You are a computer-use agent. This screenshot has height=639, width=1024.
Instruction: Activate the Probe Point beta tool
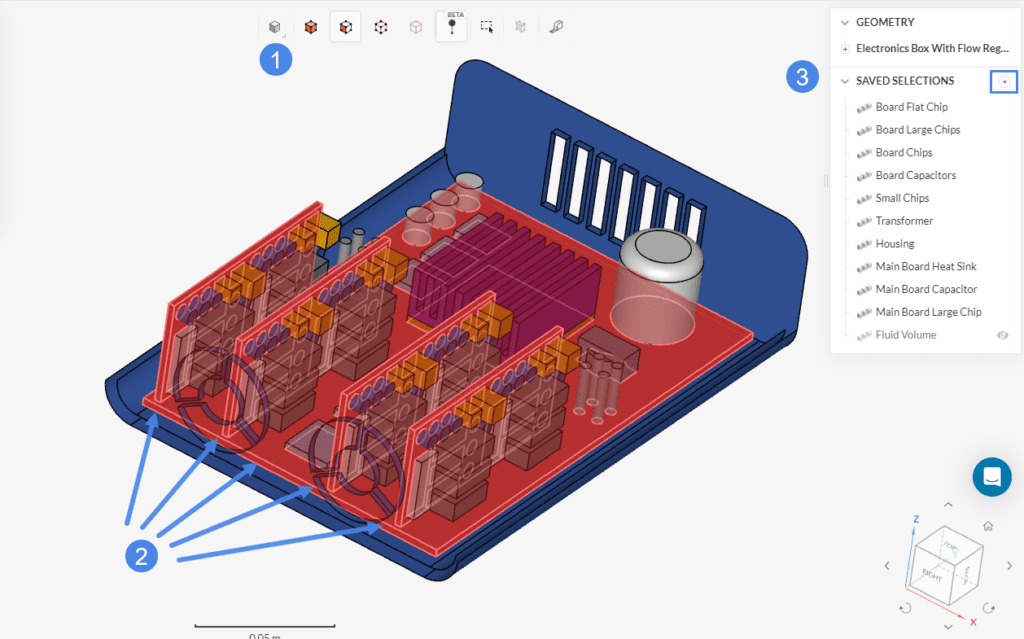(450, 28)
